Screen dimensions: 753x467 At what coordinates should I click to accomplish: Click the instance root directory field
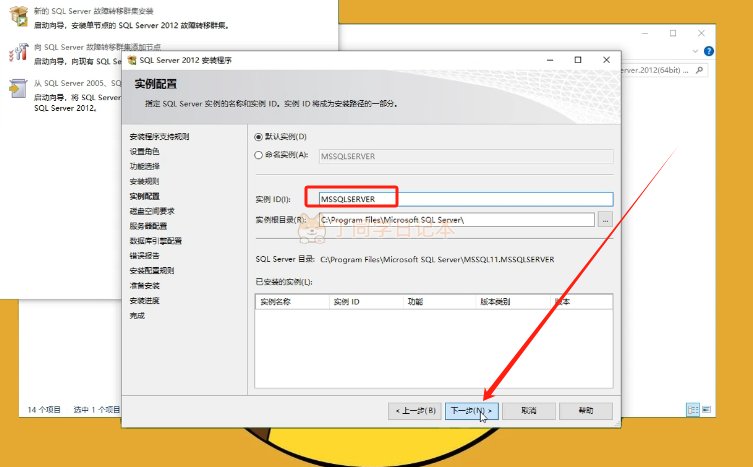[457, 220]
